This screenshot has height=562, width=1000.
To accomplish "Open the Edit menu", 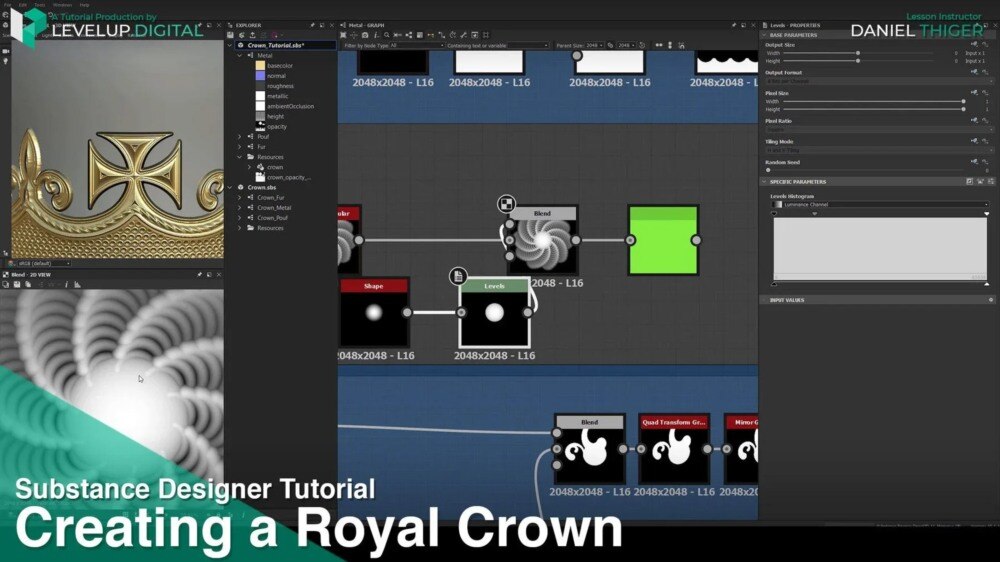I will point(23,4).
